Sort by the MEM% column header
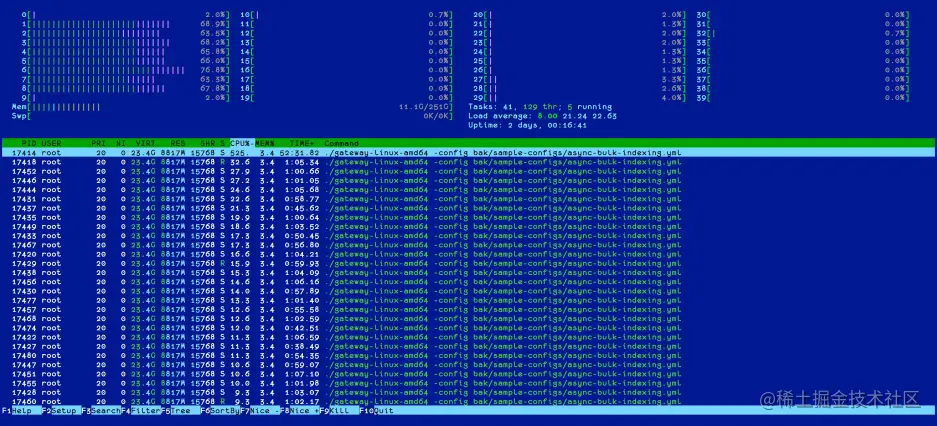The width and height of the screenshot is (937, 426). (x=265, y=143)
